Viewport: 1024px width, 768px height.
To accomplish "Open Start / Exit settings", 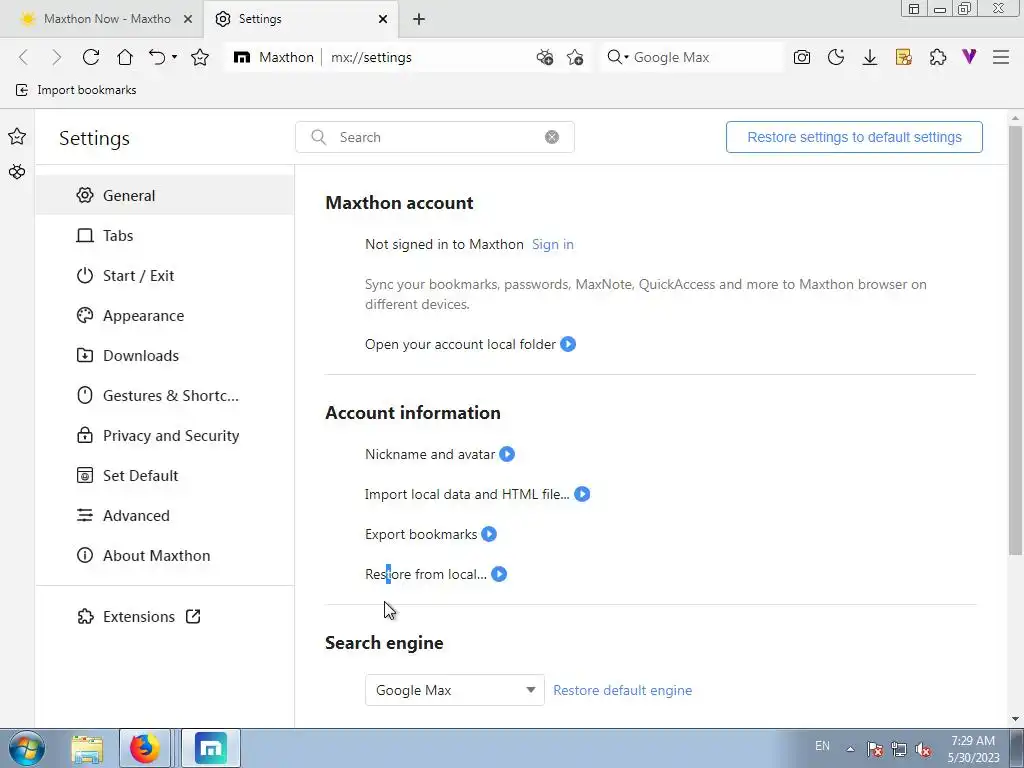I will point(165,276).
